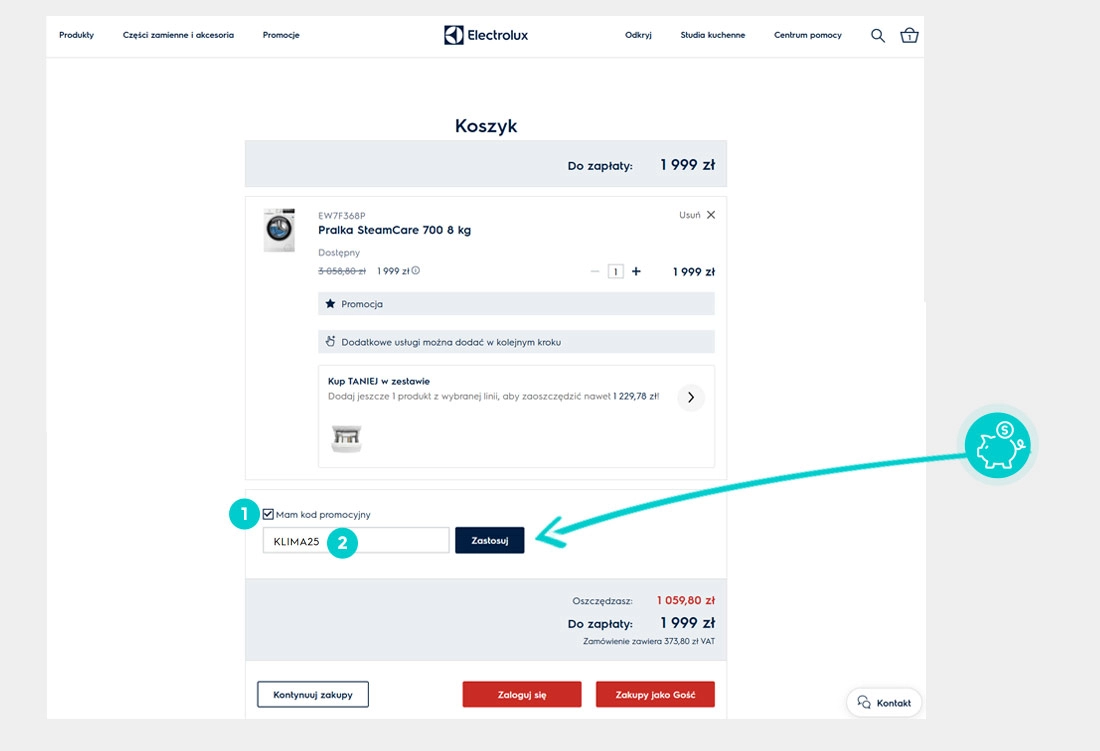Increase quantity with plus icon
Viewport: 1100px width, 751px height.
click(636, 271)
